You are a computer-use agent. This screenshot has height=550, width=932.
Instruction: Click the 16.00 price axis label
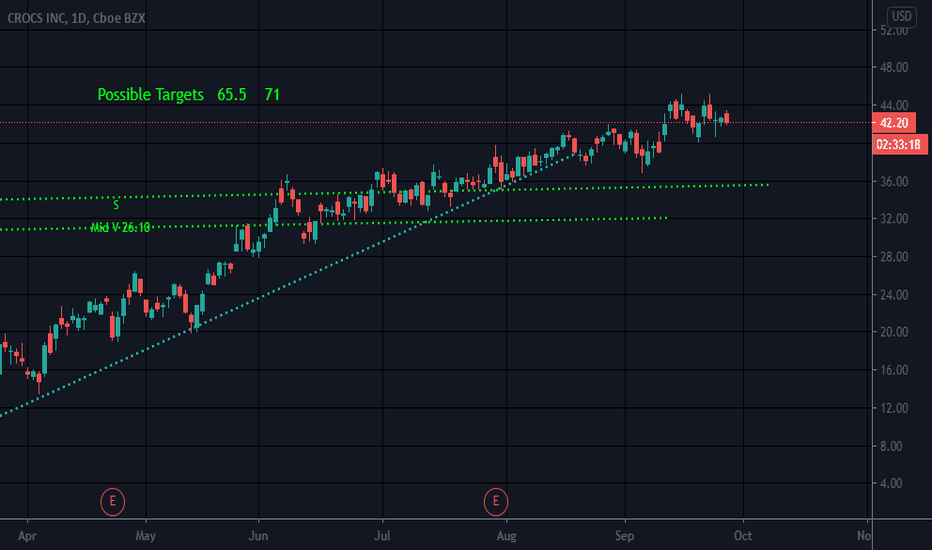click(x=894, y=370)
